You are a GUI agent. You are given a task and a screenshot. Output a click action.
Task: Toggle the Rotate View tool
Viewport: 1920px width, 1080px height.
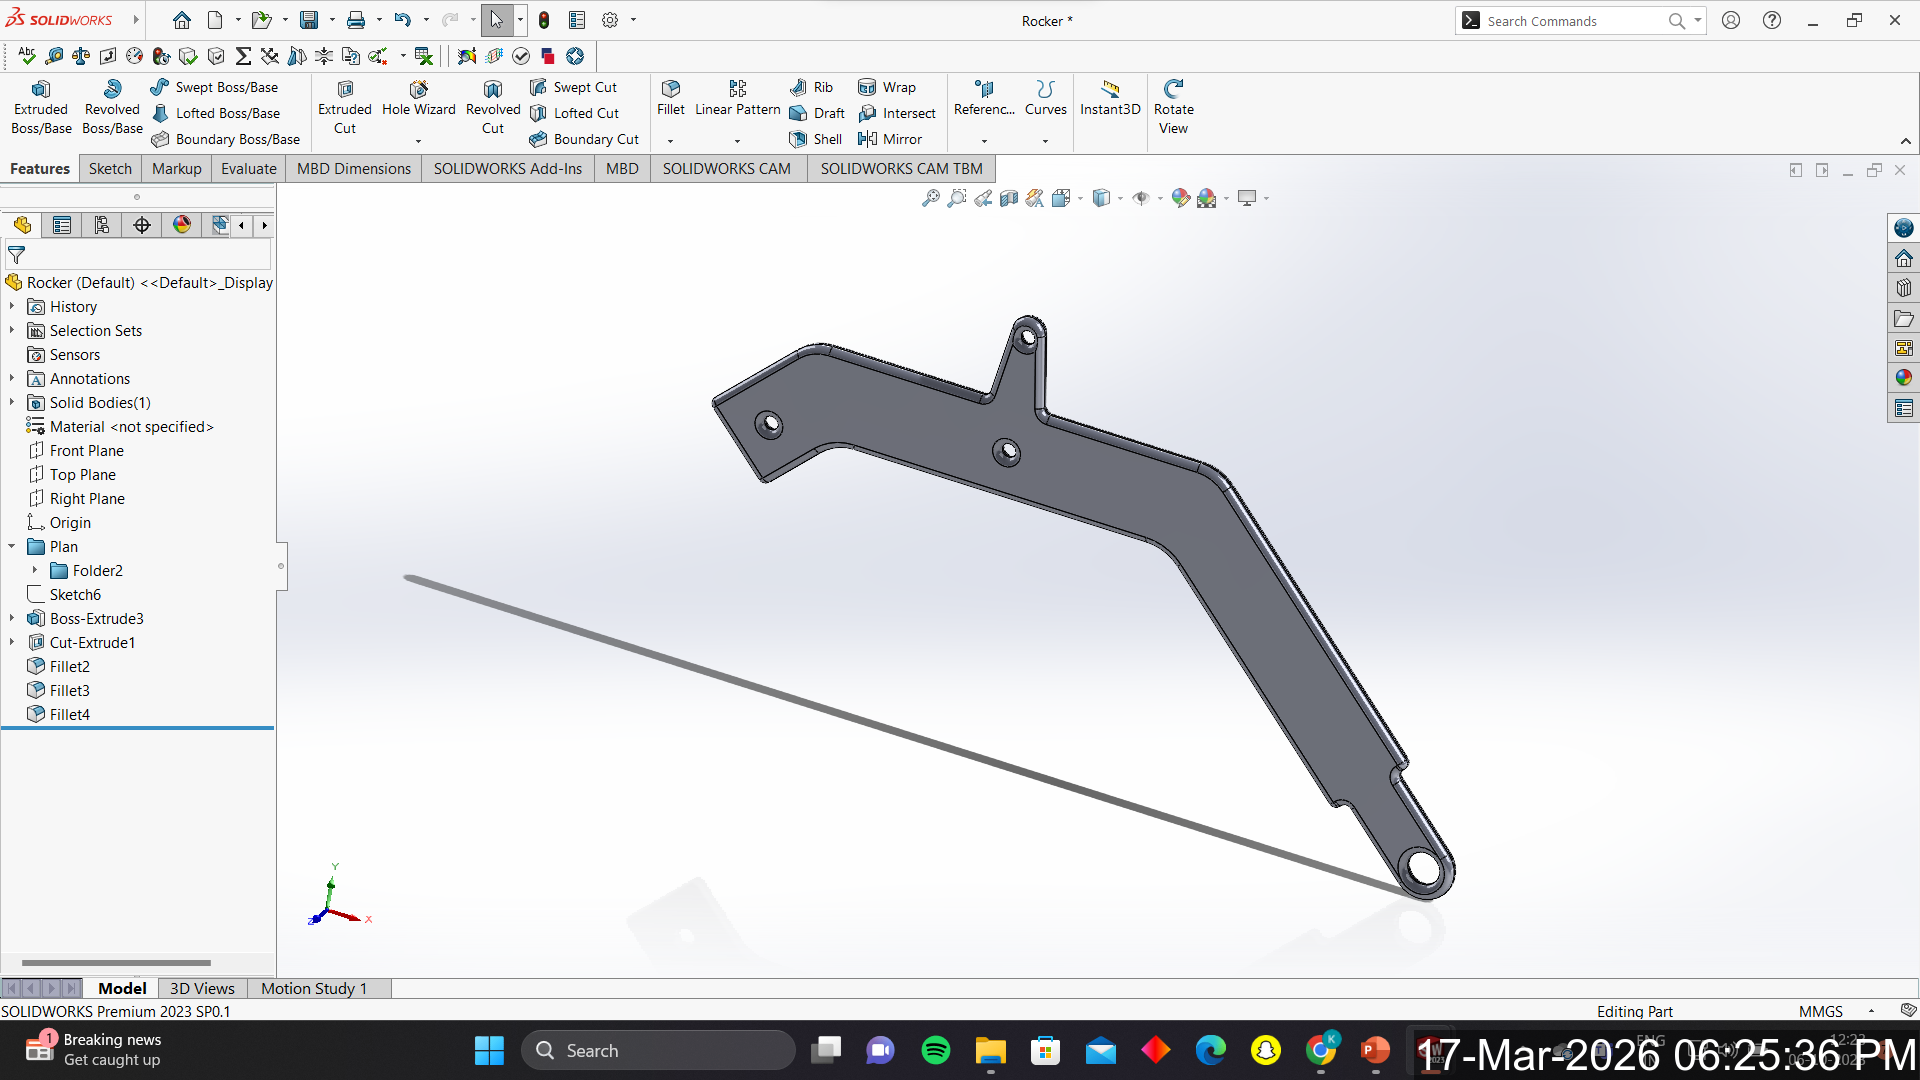(x=1173, y=89)
